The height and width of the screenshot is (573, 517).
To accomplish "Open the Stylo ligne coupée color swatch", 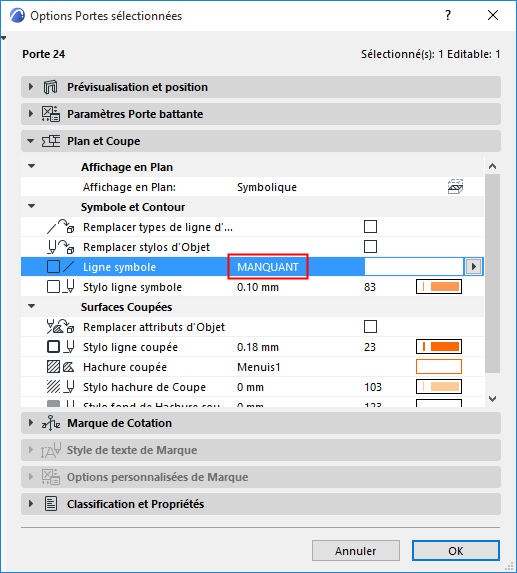I will point(439,347).
